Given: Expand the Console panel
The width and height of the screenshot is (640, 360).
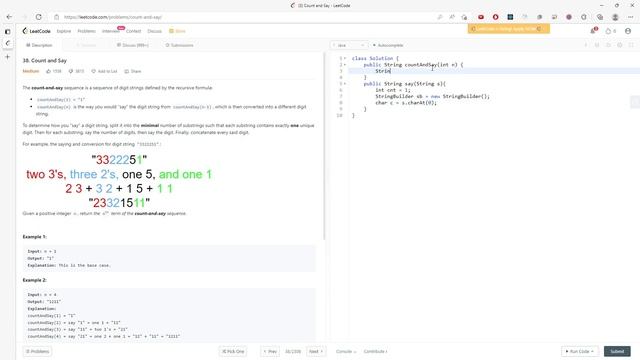Looking at the screenshot, I should click(x=346, y=351).
